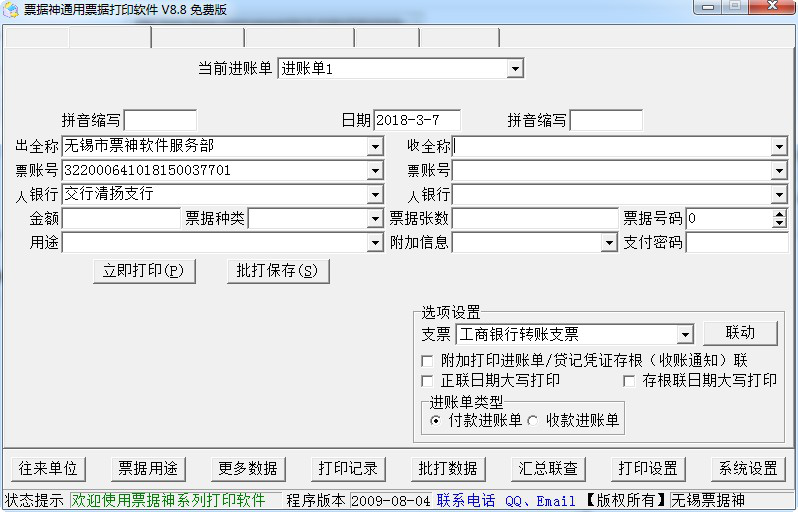Decrease 票据号码 with the down arrow

click(x=780, y=223)
